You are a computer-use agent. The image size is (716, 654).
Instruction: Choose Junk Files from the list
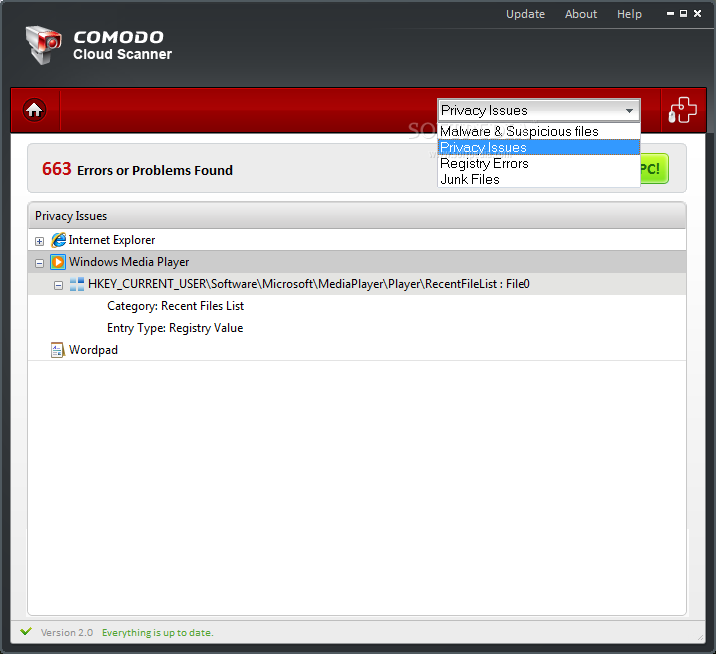pyautogui.click(x=539, y=179)
